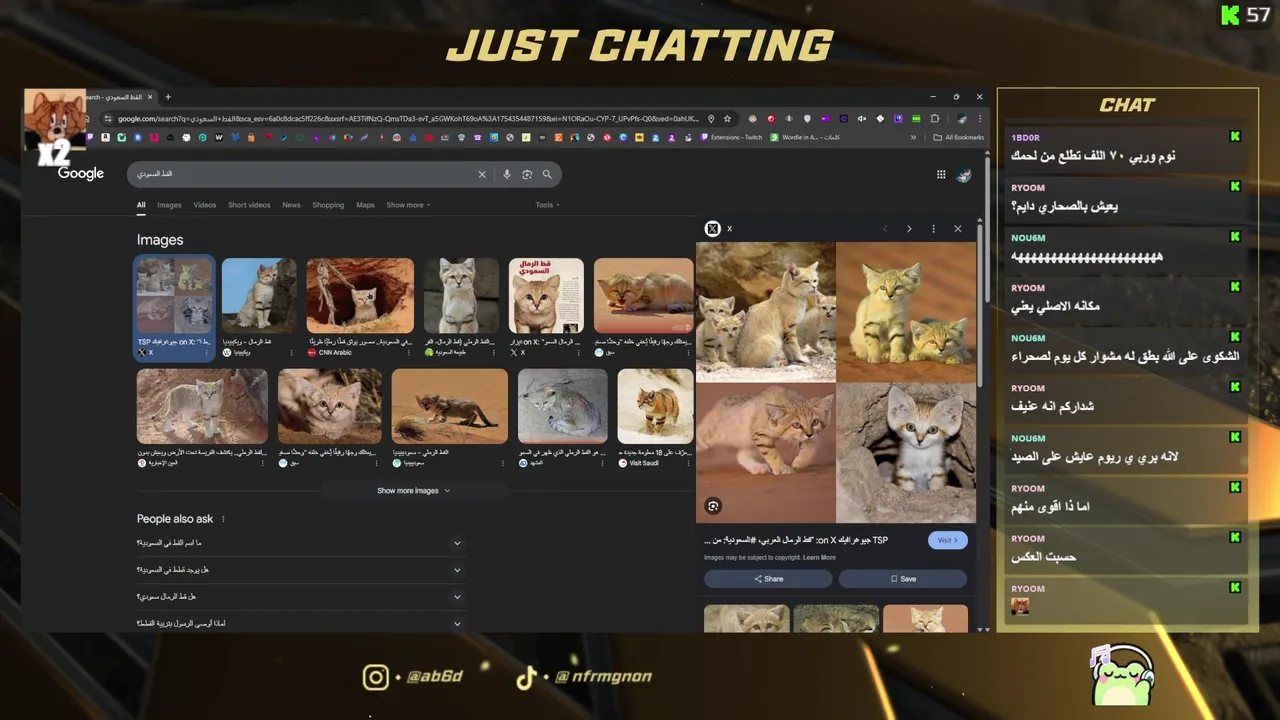Open the CNN Arabic image result
This screenshot has width=1280, height=720.
(x=360, y=295)
